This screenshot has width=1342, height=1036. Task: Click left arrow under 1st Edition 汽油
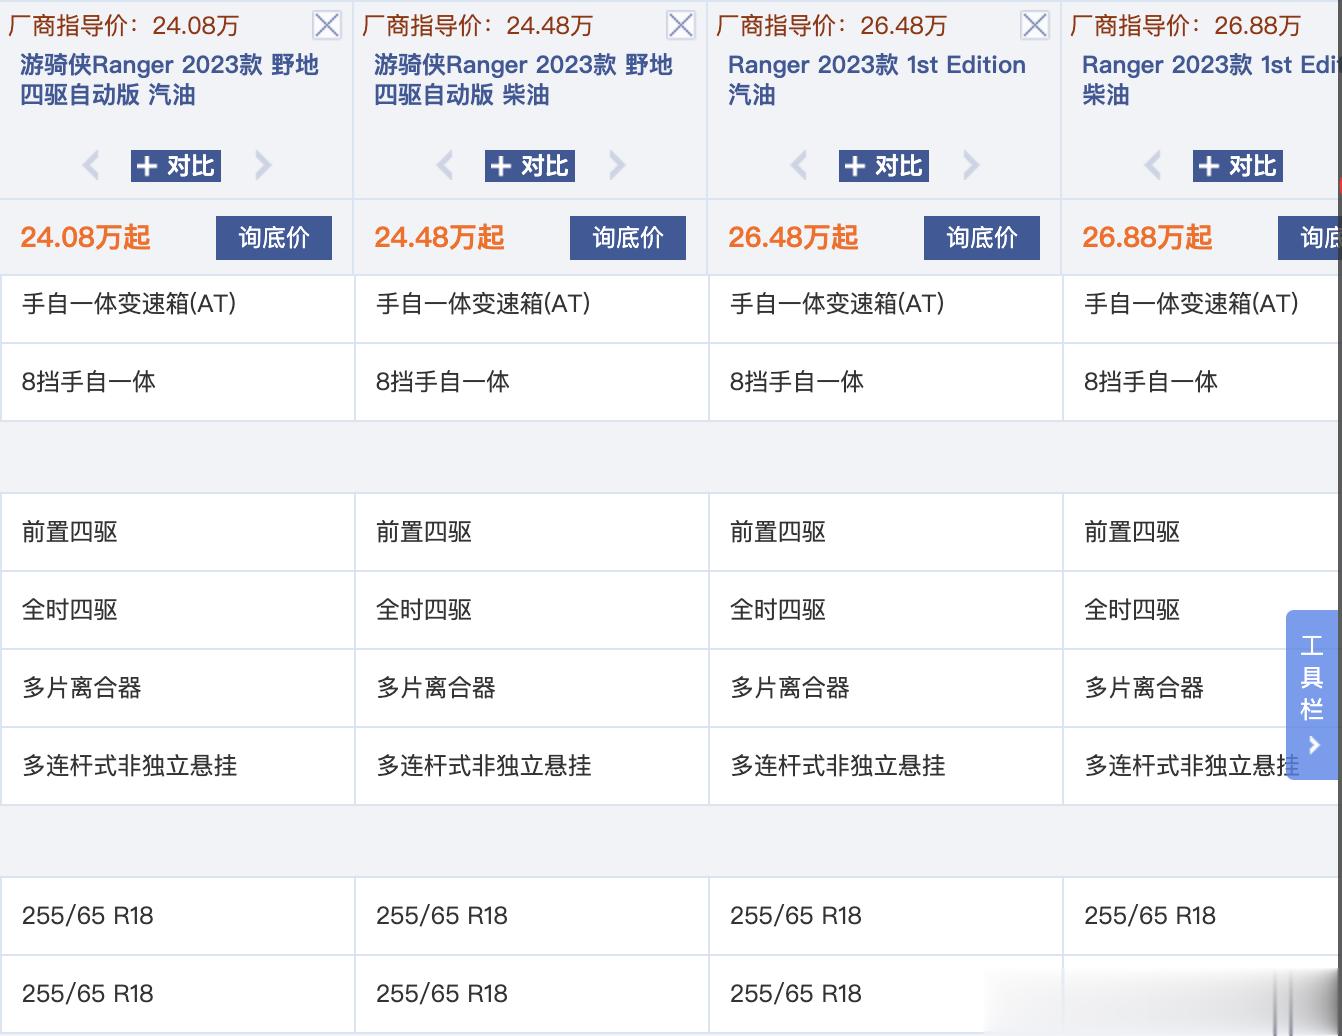coord(799,165)
